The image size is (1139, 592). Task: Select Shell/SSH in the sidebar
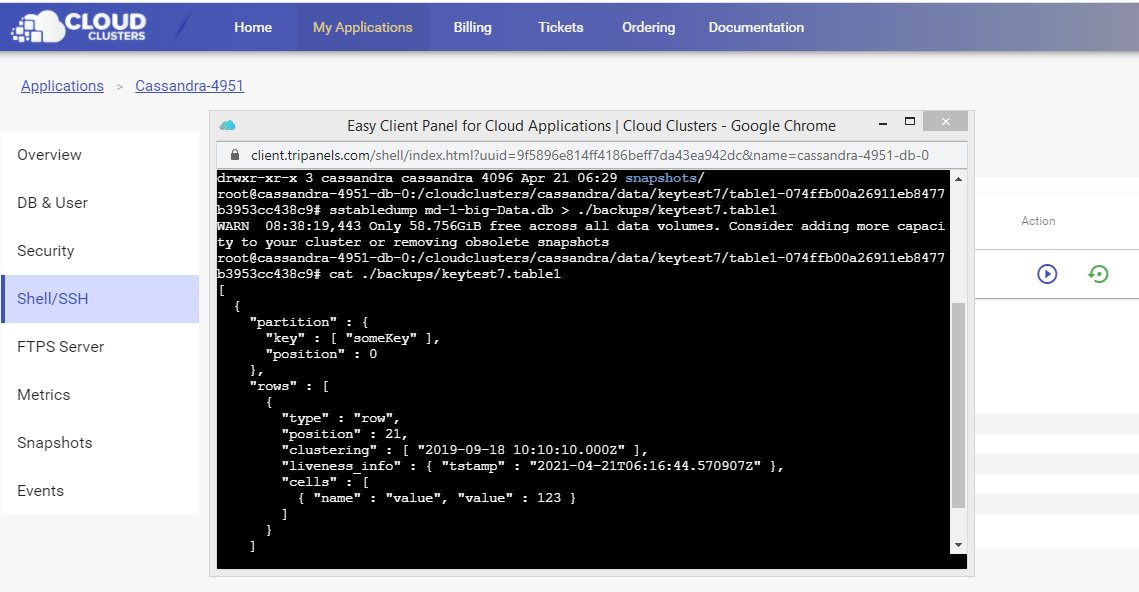(100, 299)
